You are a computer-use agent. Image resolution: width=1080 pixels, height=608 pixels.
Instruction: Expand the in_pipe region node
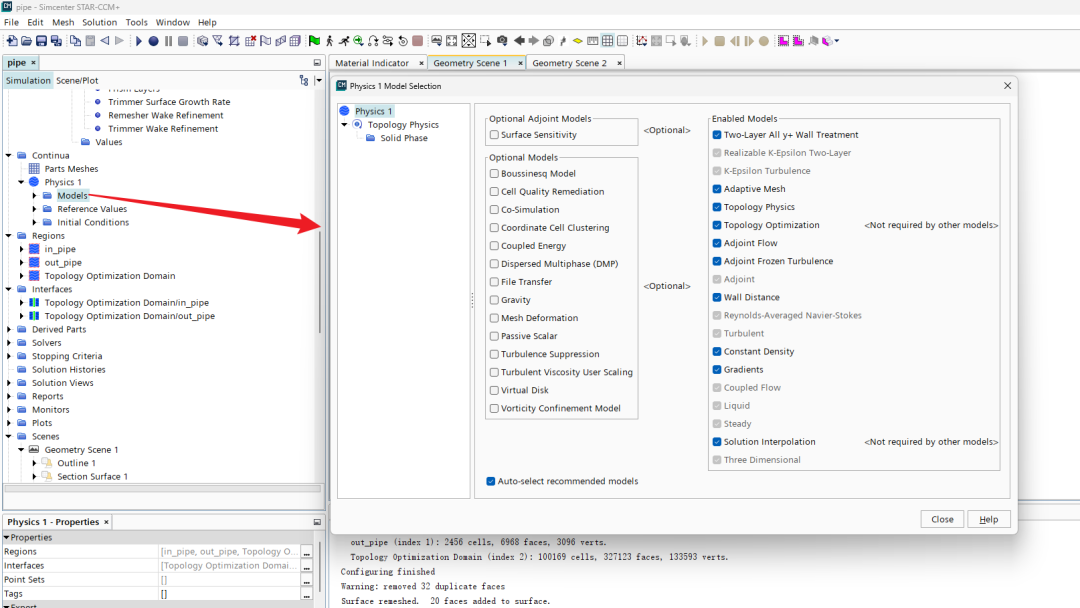point(21,249)
